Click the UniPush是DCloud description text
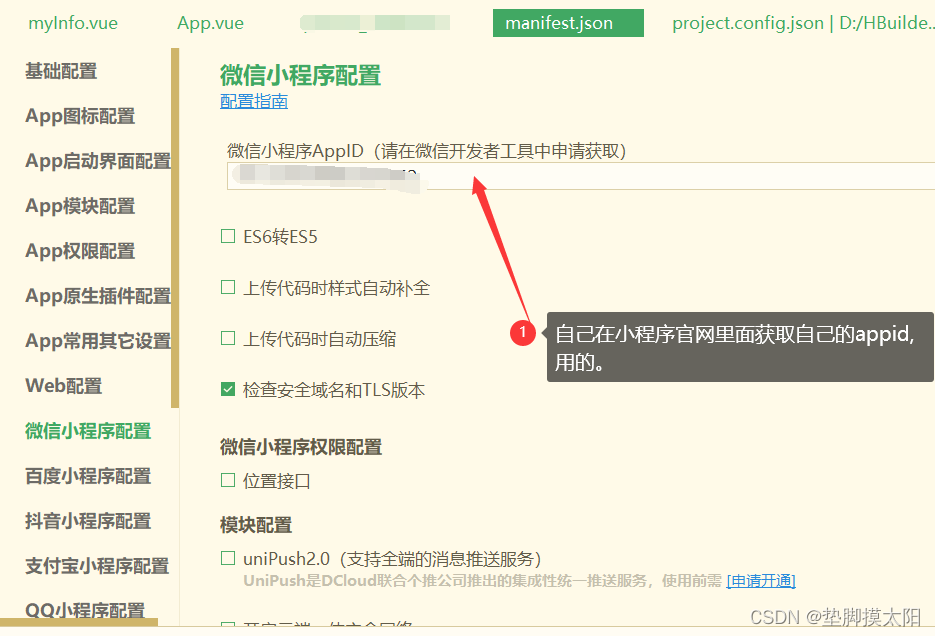 (482, 581)
